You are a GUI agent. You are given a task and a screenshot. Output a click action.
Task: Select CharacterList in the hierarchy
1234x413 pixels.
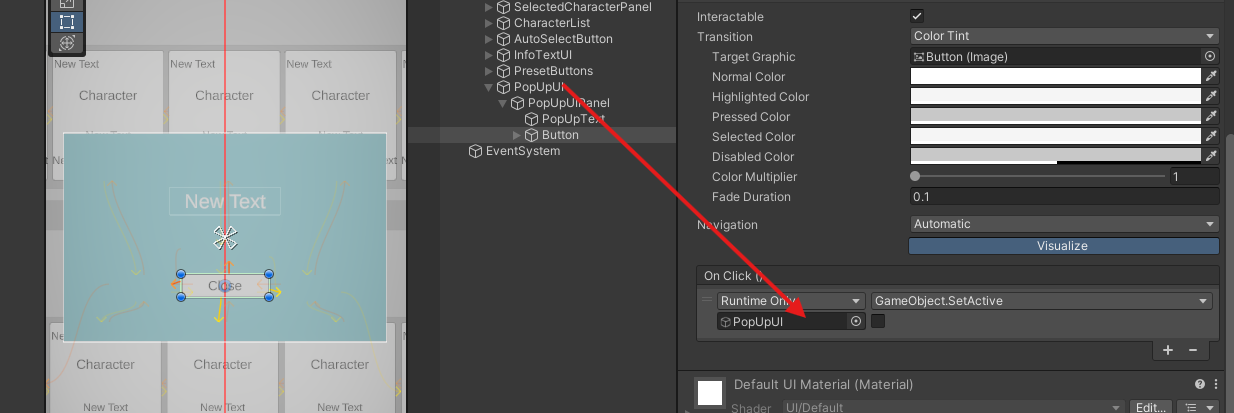[x=551, y=23]
